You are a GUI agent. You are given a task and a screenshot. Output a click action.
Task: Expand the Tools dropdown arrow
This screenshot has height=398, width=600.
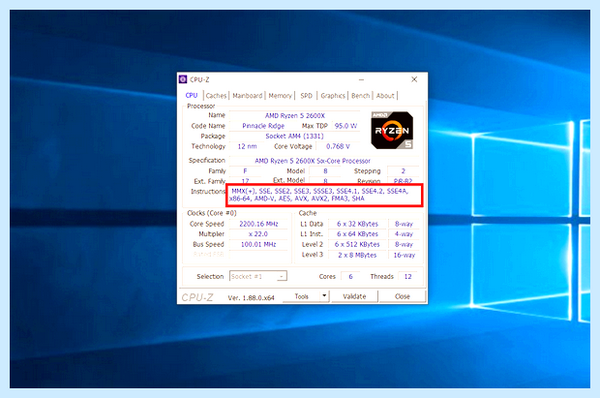pyautogui.click(x=324, y=296)
